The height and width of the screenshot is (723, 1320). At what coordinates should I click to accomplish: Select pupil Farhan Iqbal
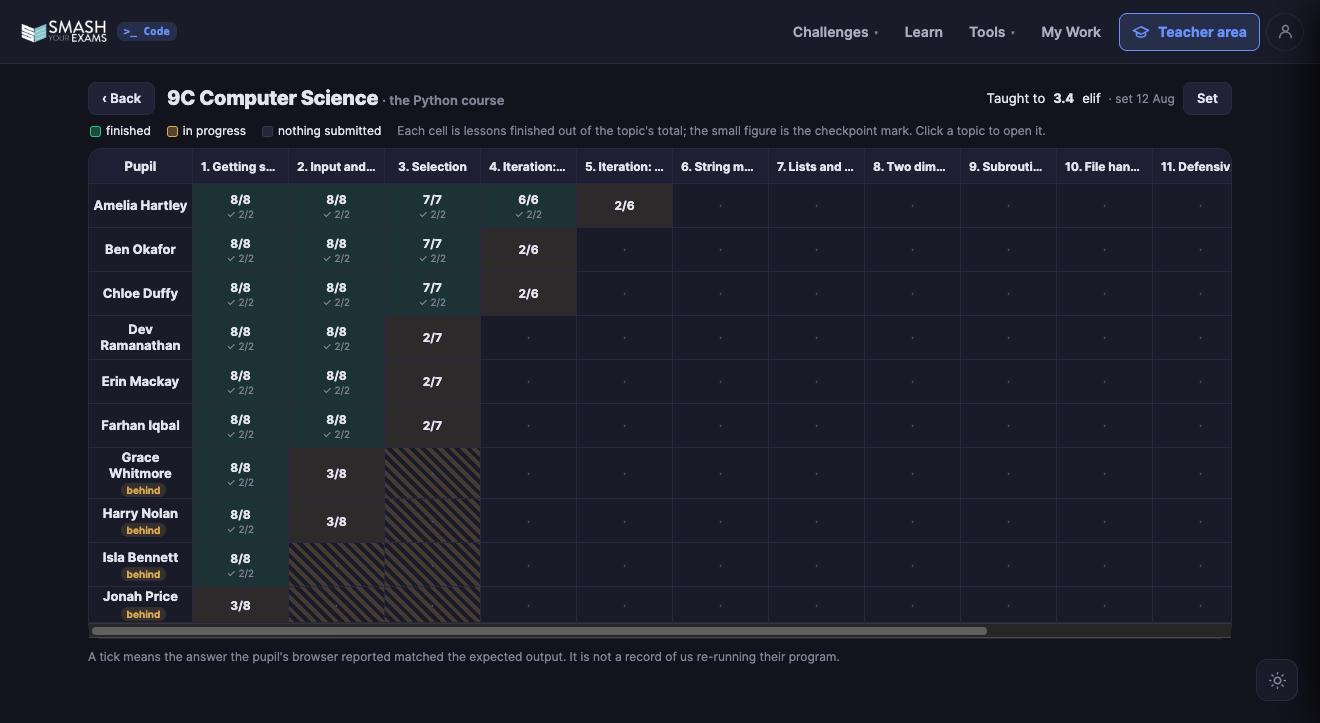click(140, 425)
